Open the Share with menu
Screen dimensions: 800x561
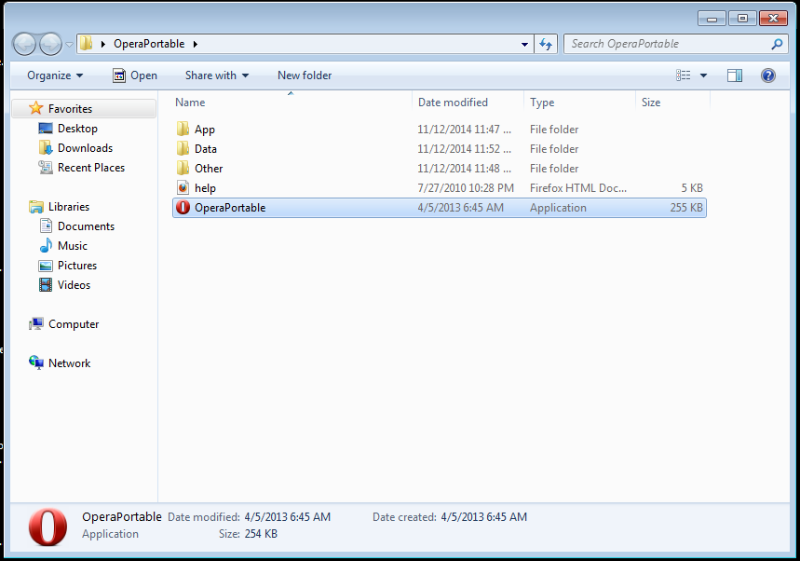click(217, 75)
